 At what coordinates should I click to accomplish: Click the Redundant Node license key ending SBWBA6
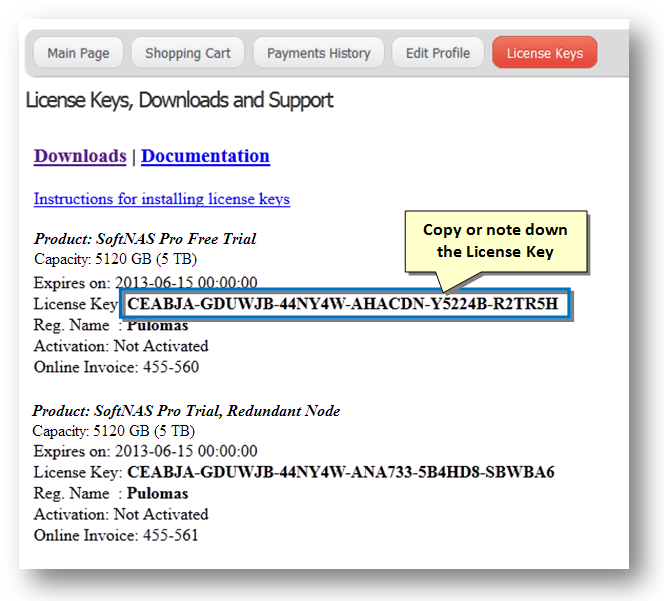(341, 472)
